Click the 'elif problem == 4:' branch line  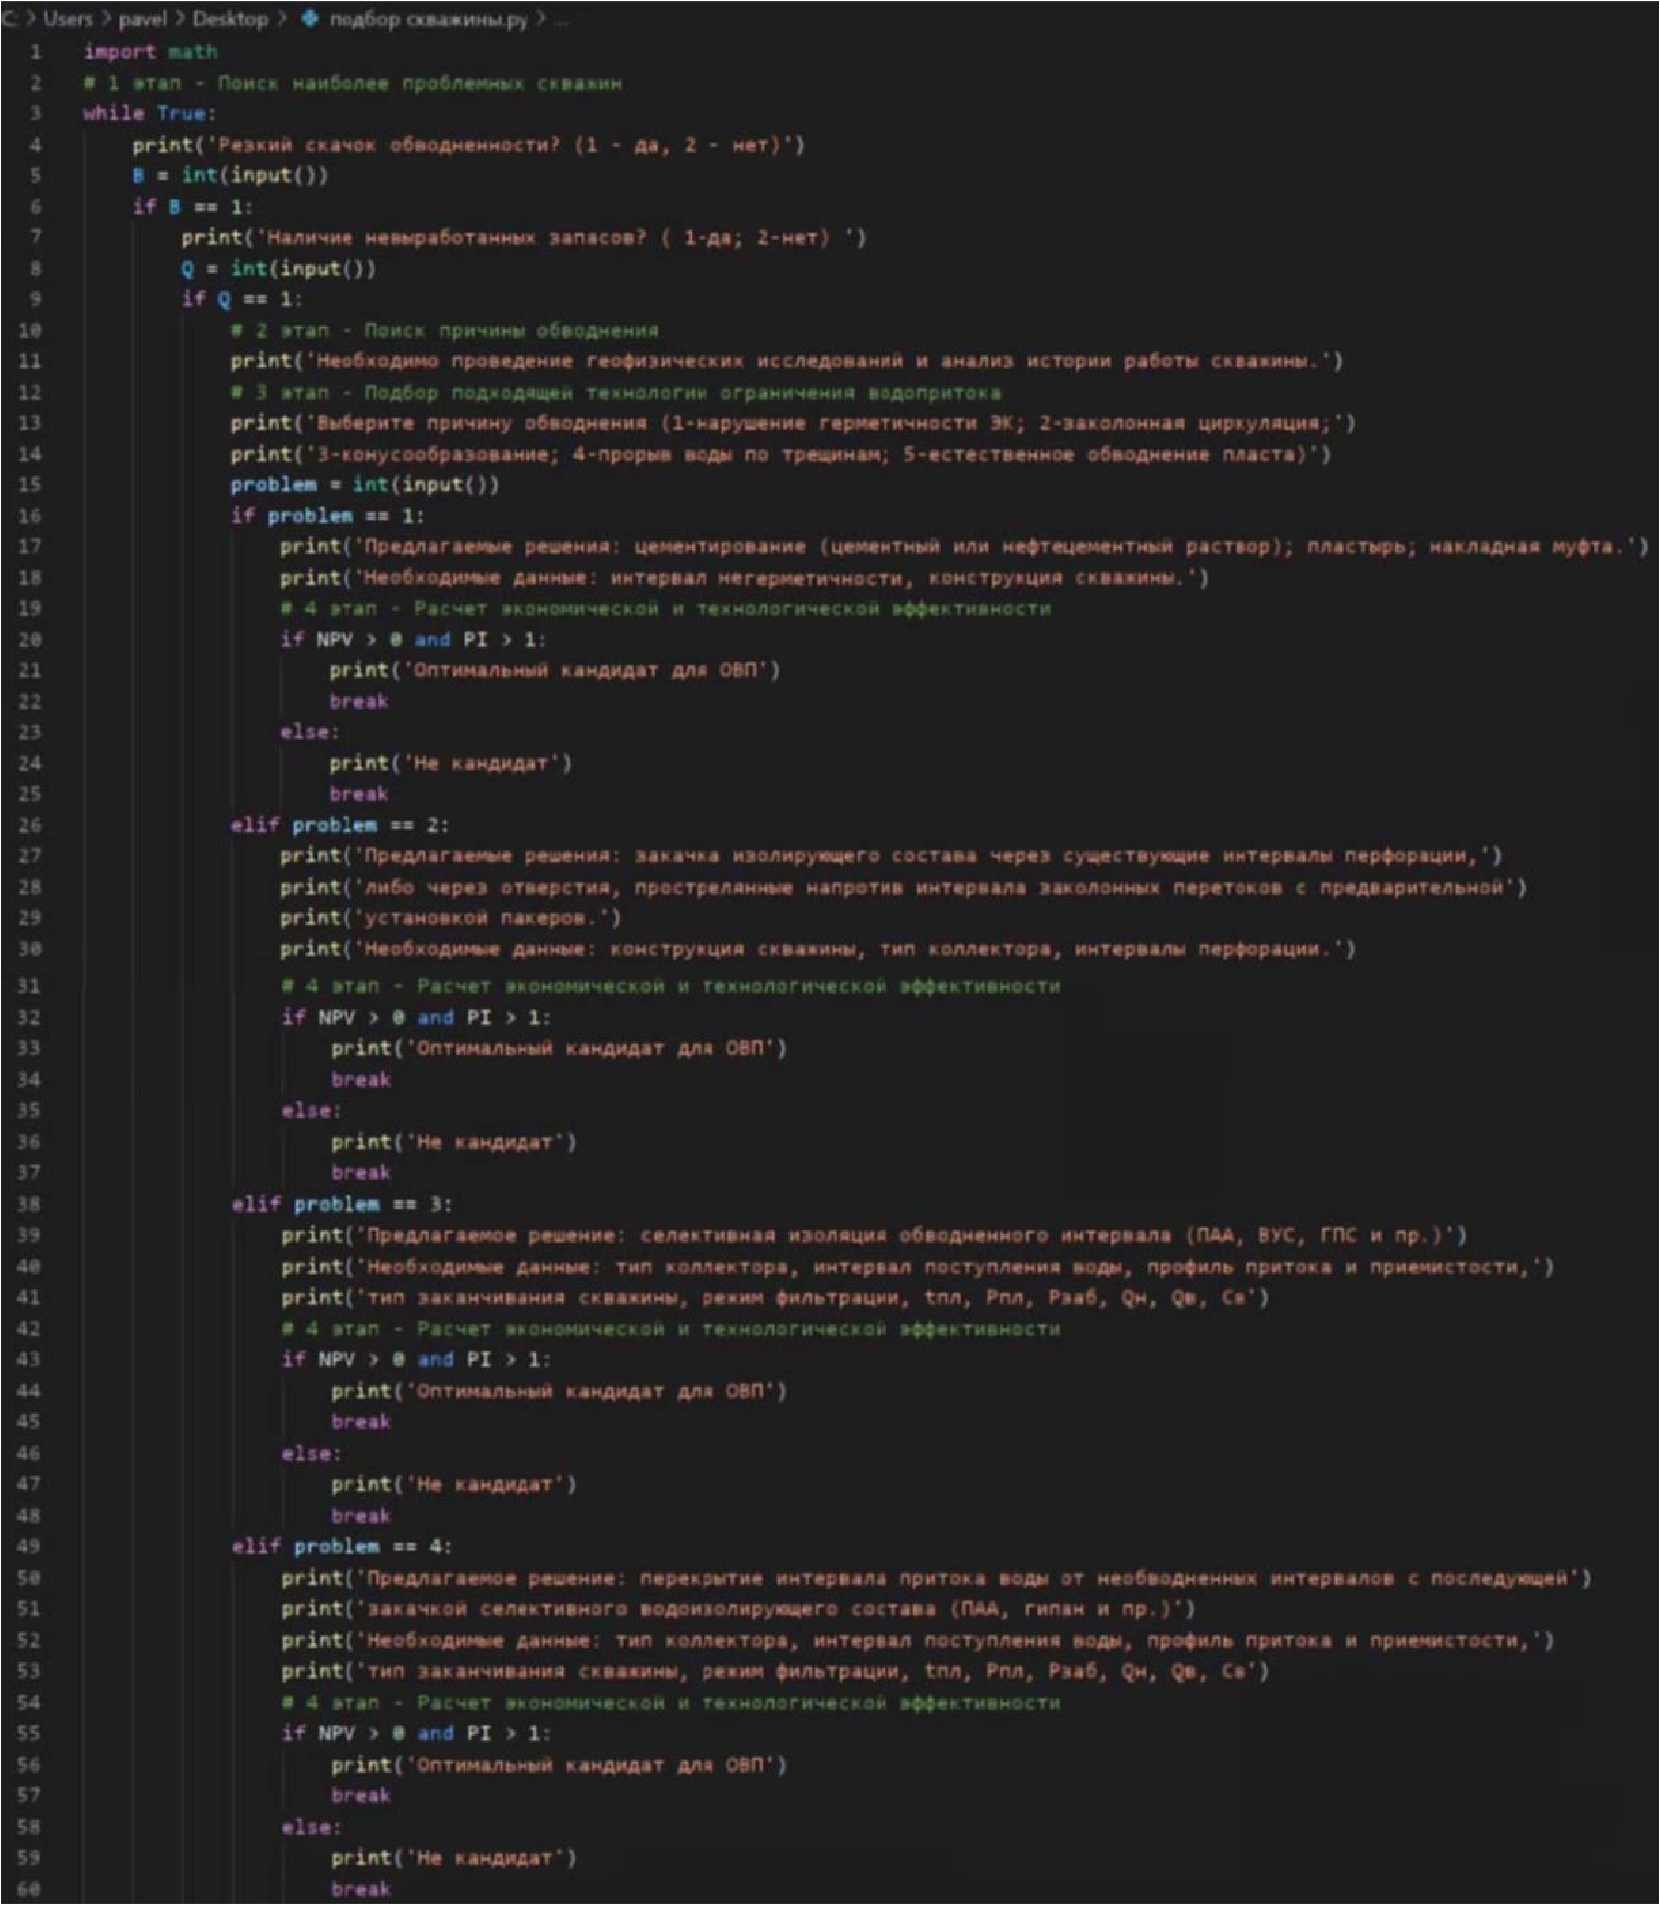pos(341,1546)
